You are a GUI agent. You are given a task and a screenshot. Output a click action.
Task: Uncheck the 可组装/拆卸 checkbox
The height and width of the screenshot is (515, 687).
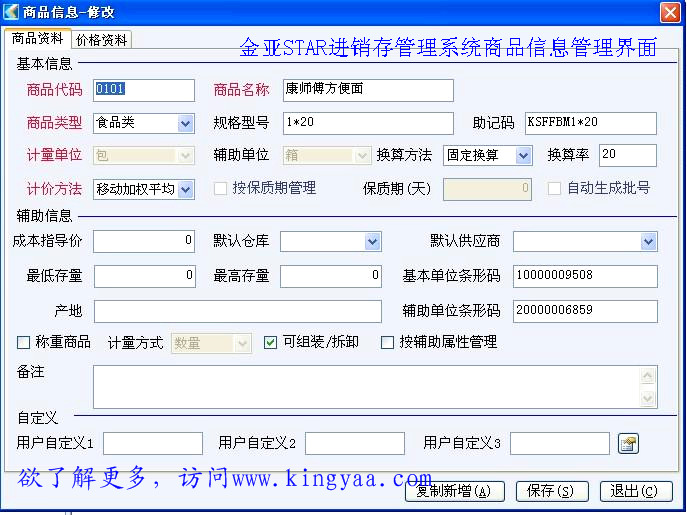click(271, 343)
